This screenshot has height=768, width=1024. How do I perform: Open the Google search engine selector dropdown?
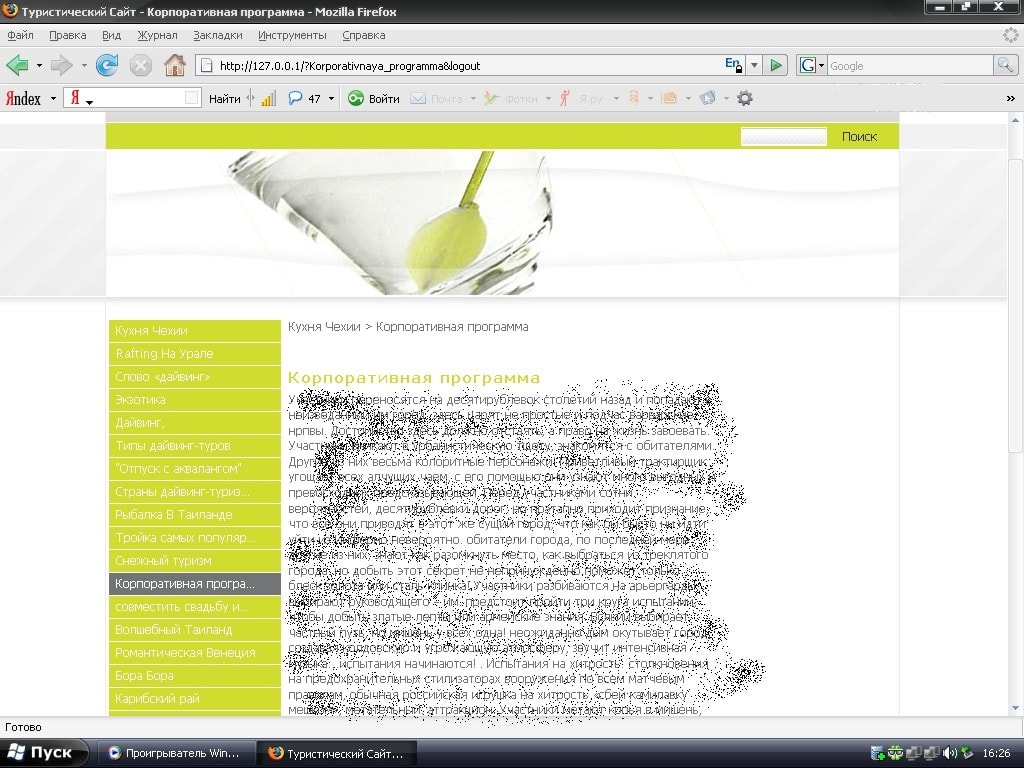click(x=821, y=65)
